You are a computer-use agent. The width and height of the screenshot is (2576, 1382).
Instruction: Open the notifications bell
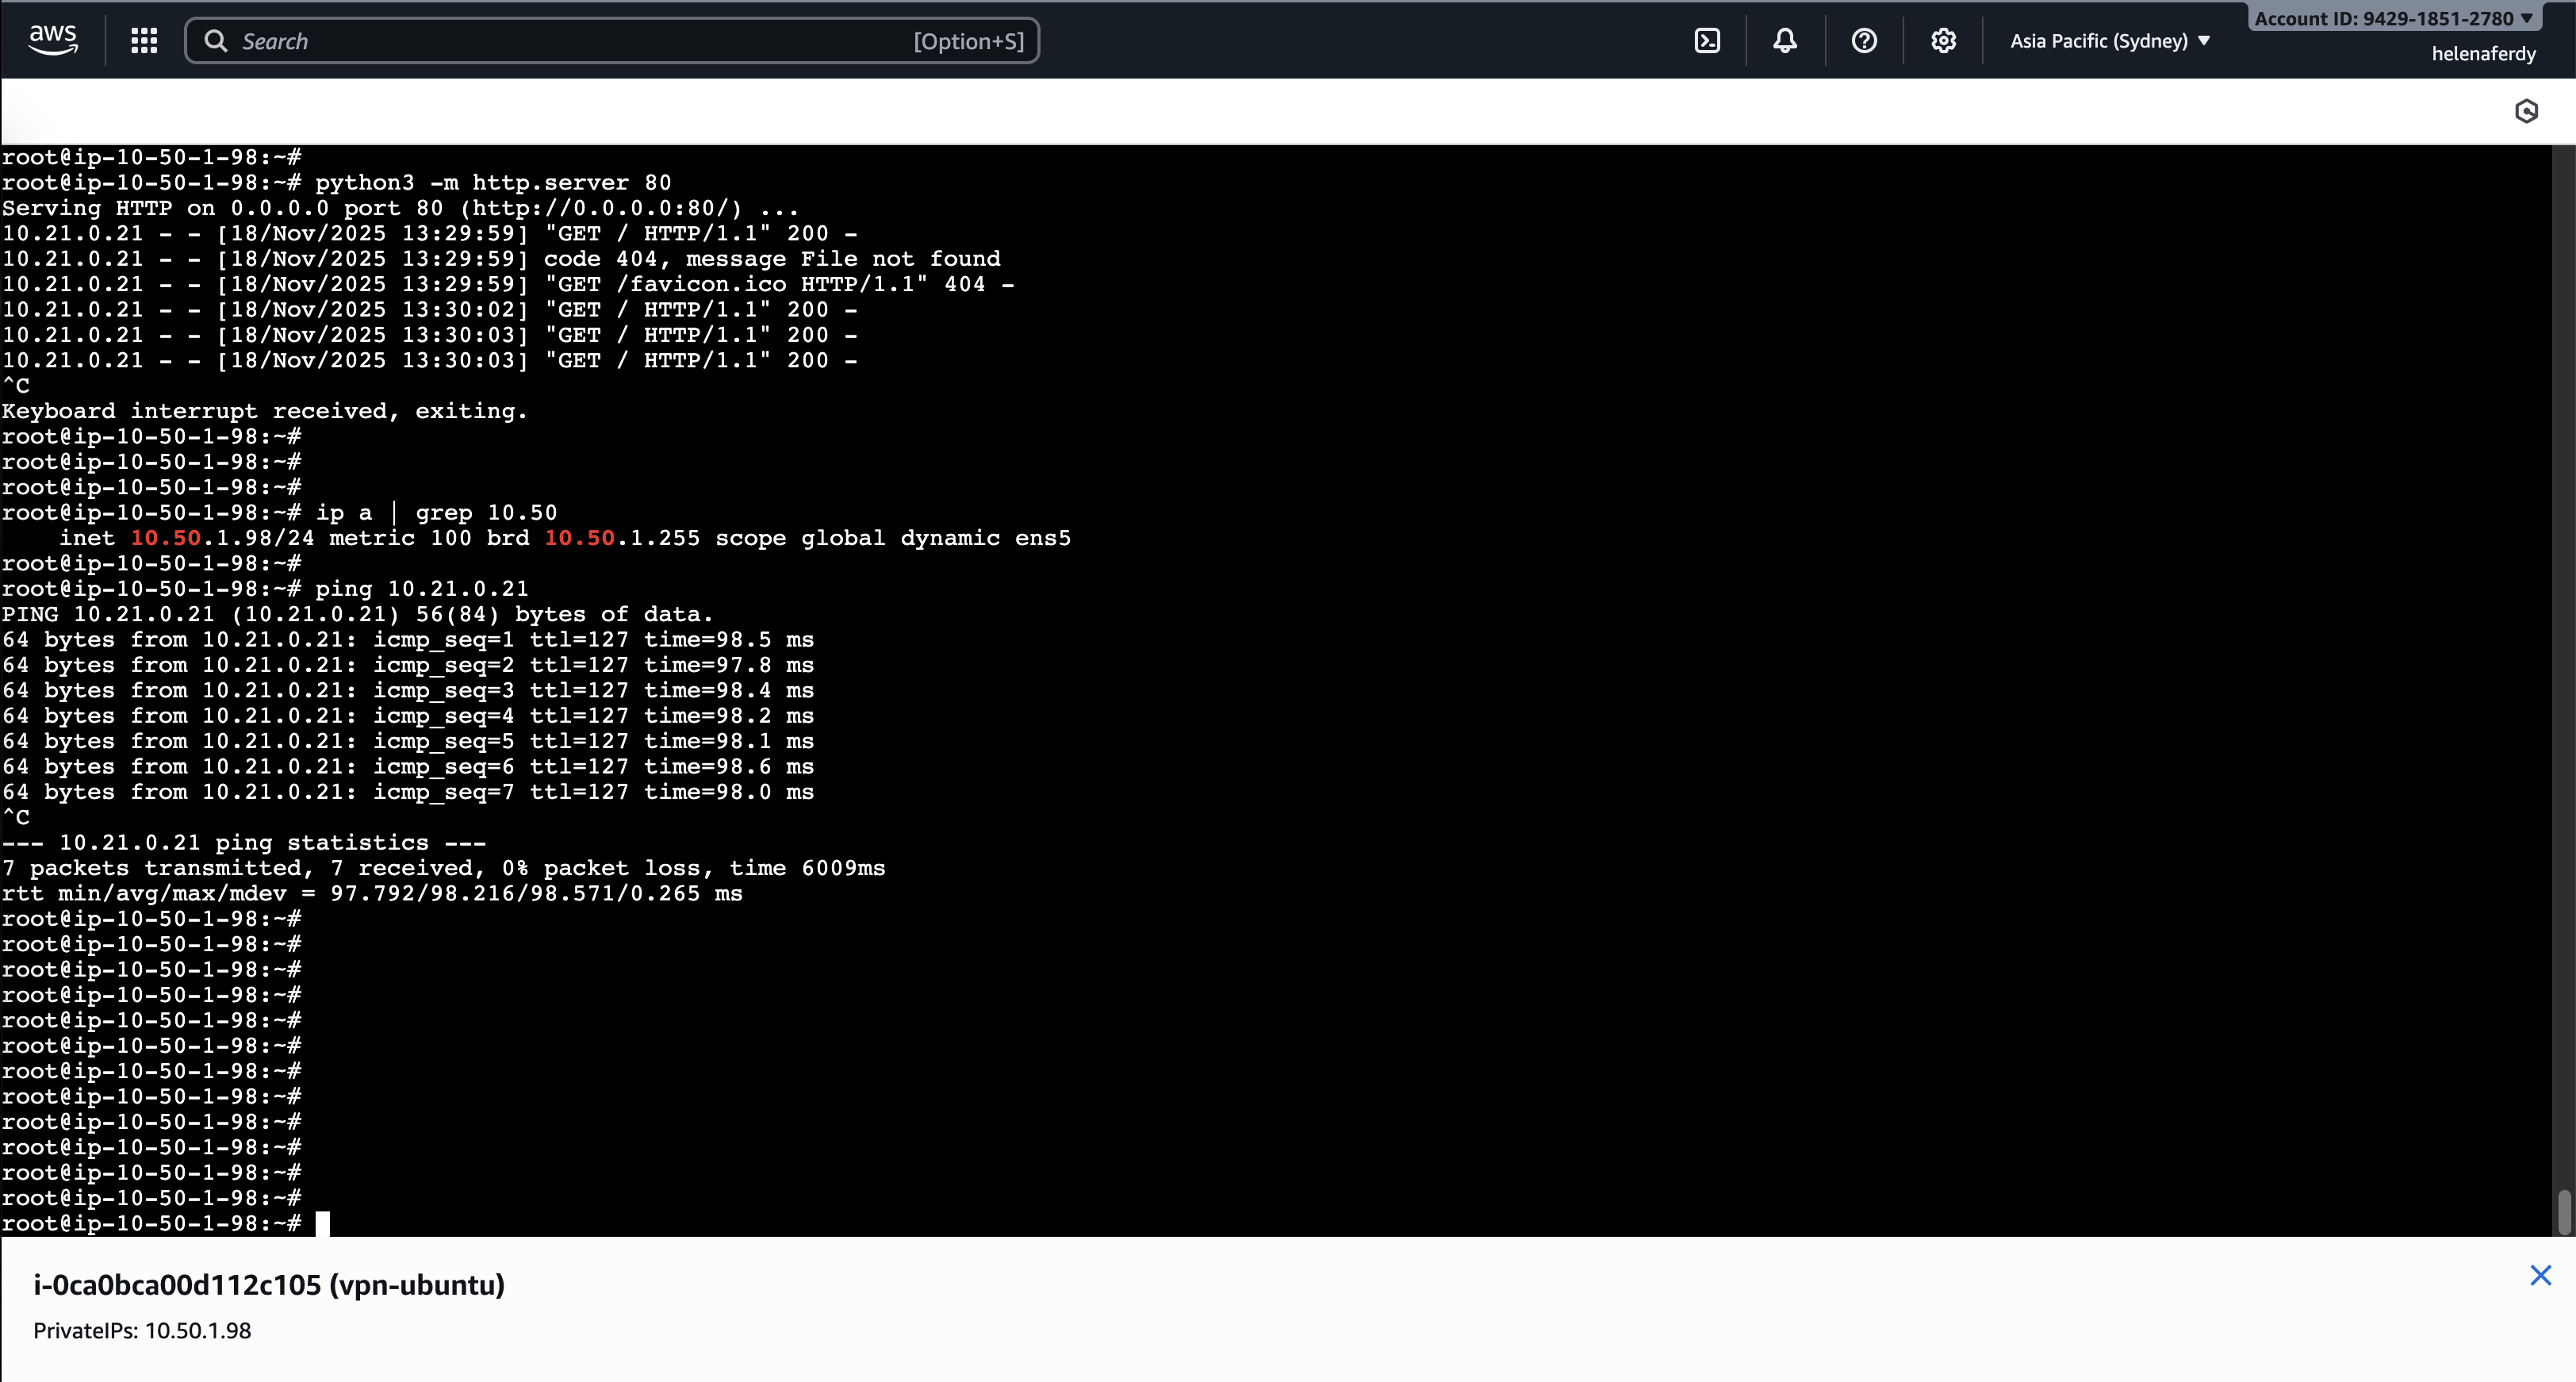(x=1785, y=40)
